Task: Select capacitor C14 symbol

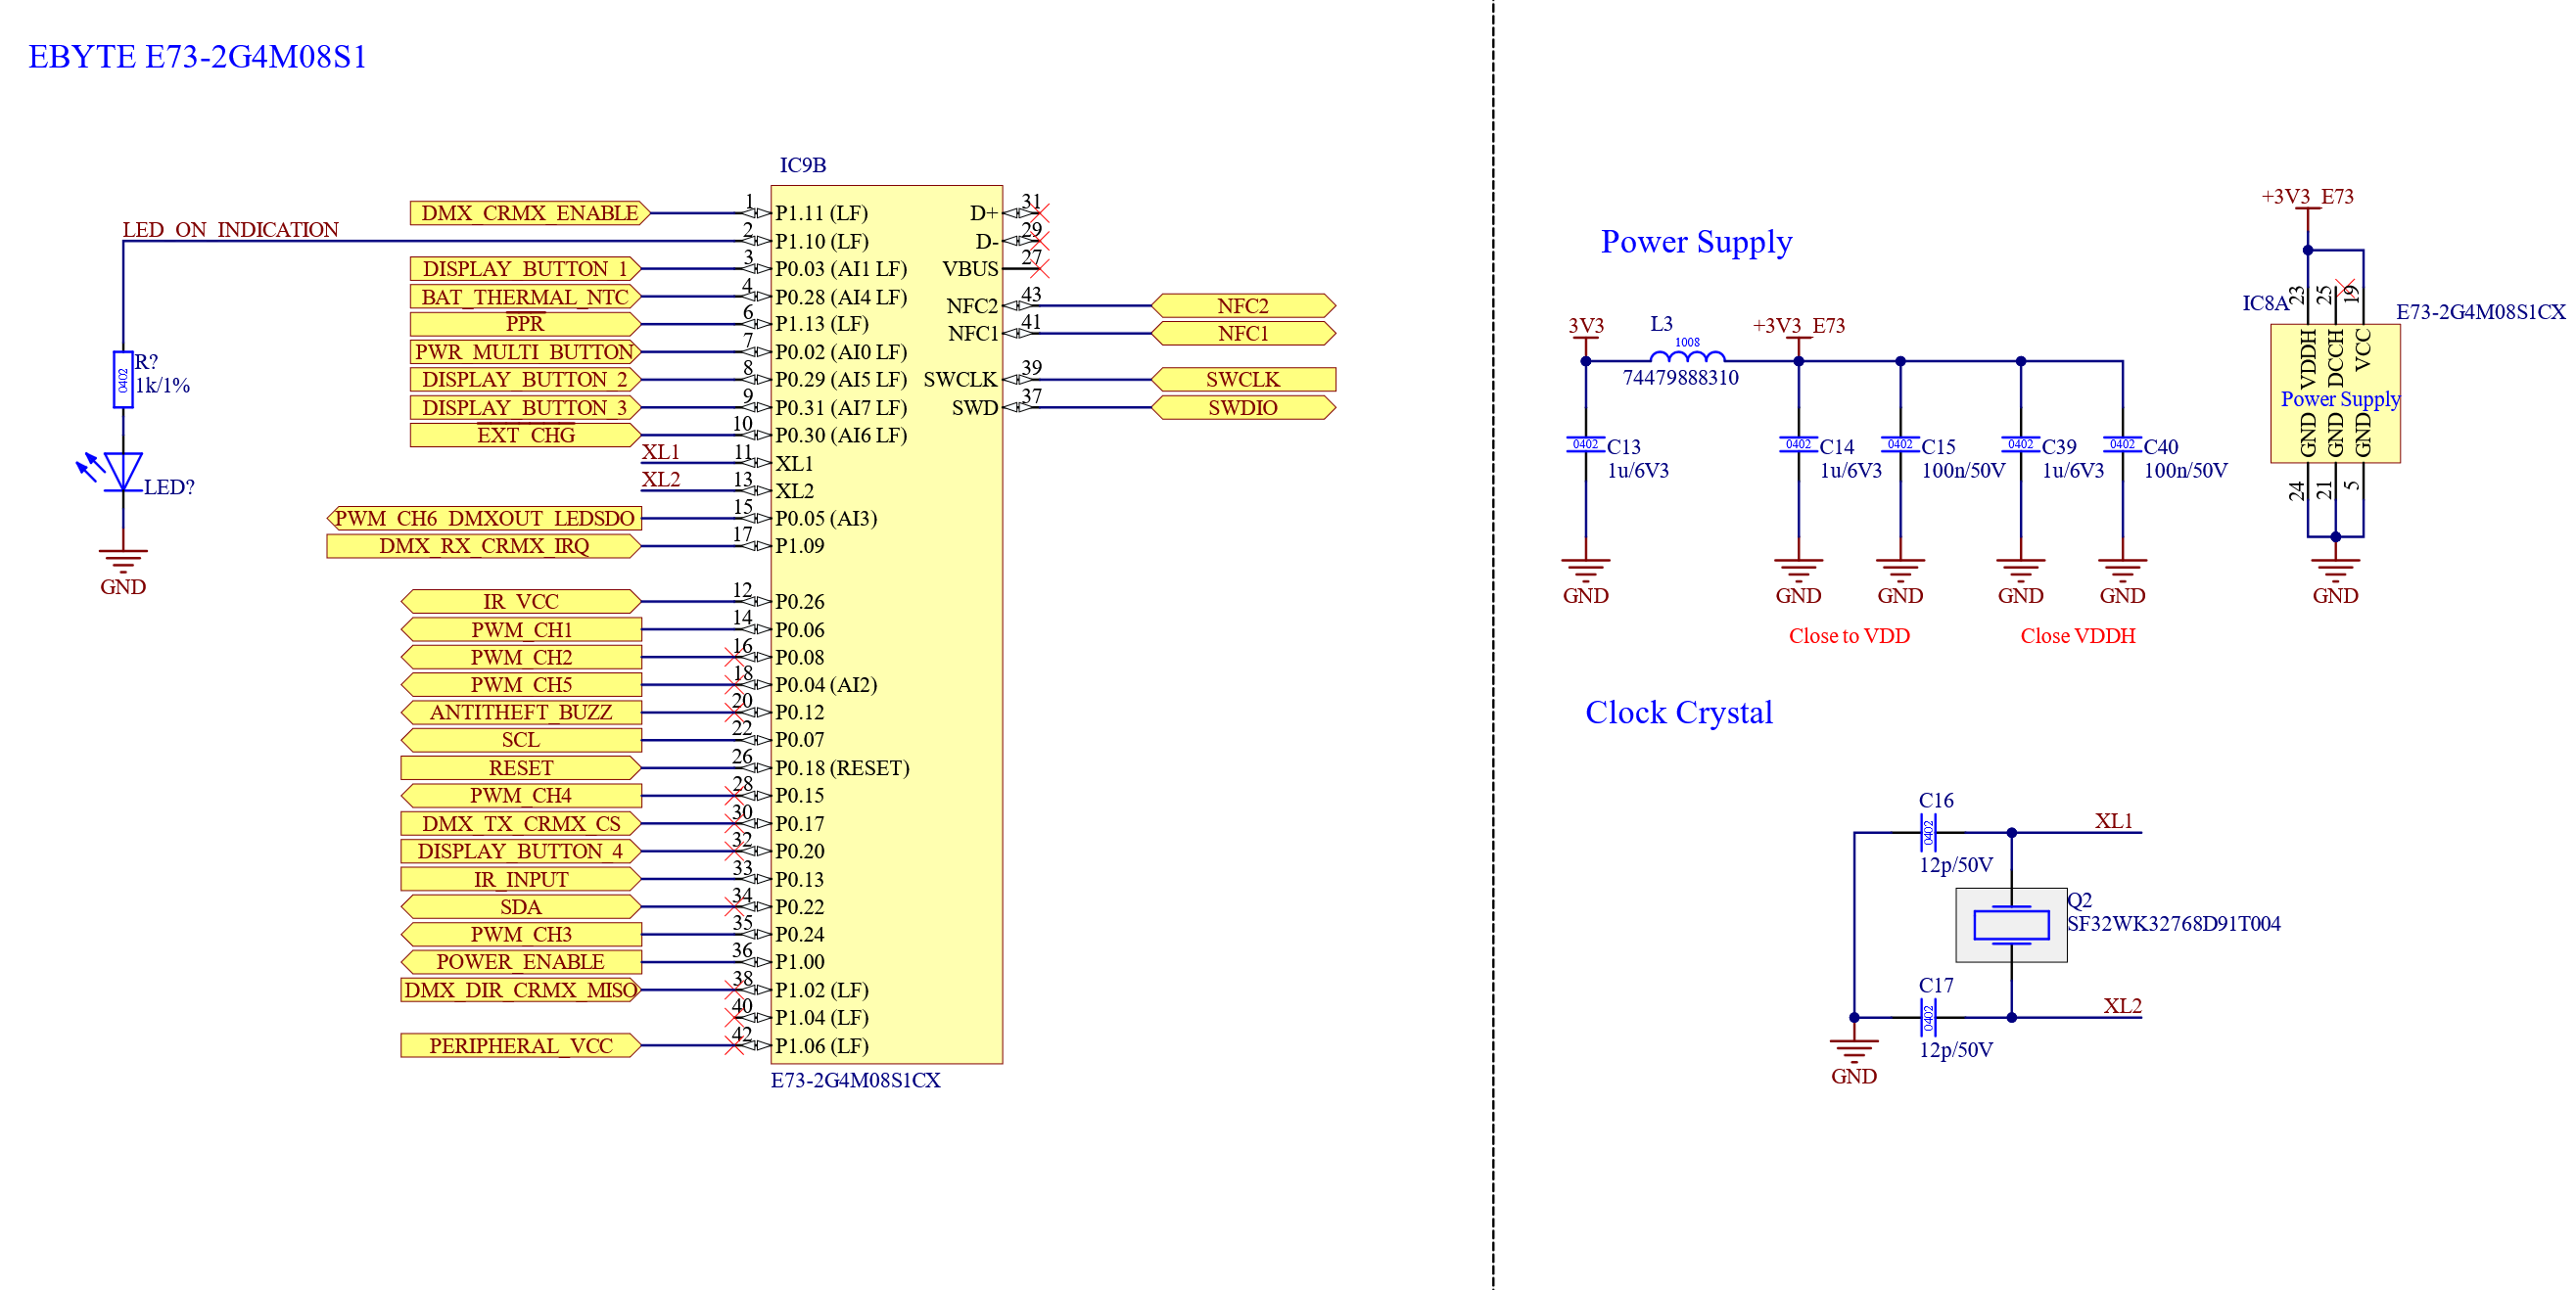Action: tap(1798, 445)
